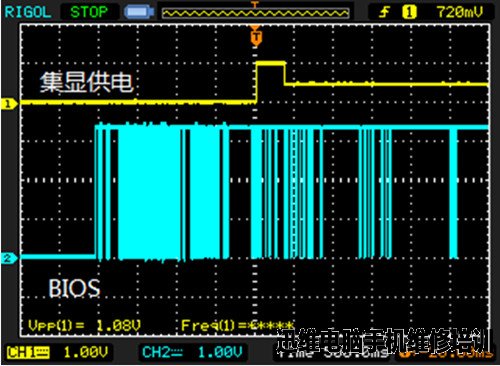Click the CH1 coupling indicator badge

28,352
